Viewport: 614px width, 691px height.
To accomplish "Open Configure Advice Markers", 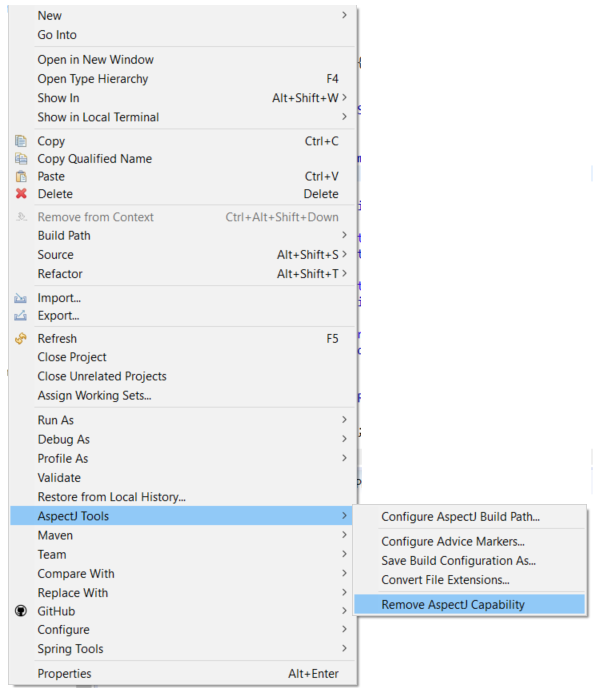I will tap(470, 541).
